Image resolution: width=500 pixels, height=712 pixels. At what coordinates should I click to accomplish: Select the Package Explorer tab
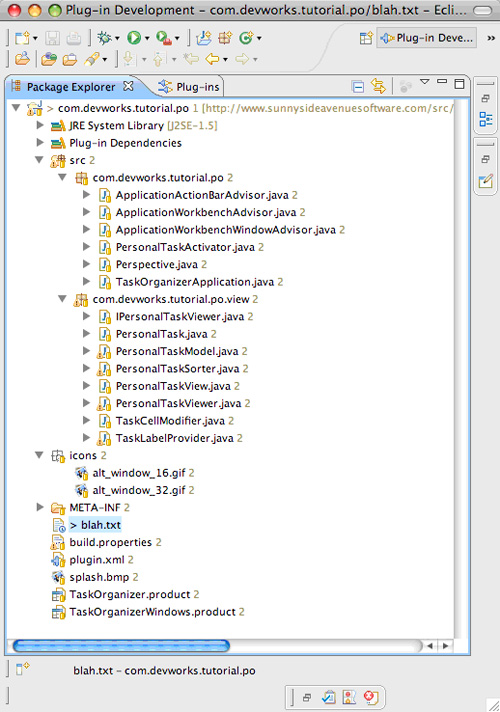click(x=72, y=87)
